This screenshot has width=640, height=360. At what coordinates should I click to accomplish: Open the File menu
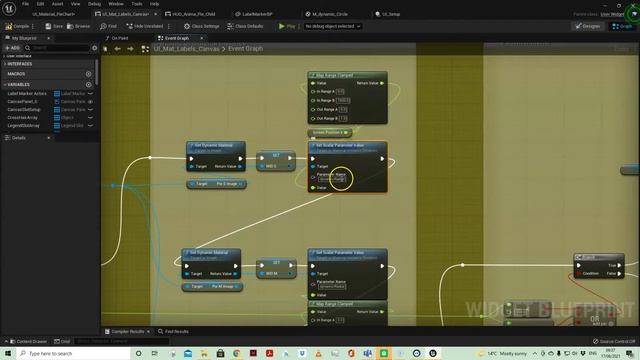[25, 4]
